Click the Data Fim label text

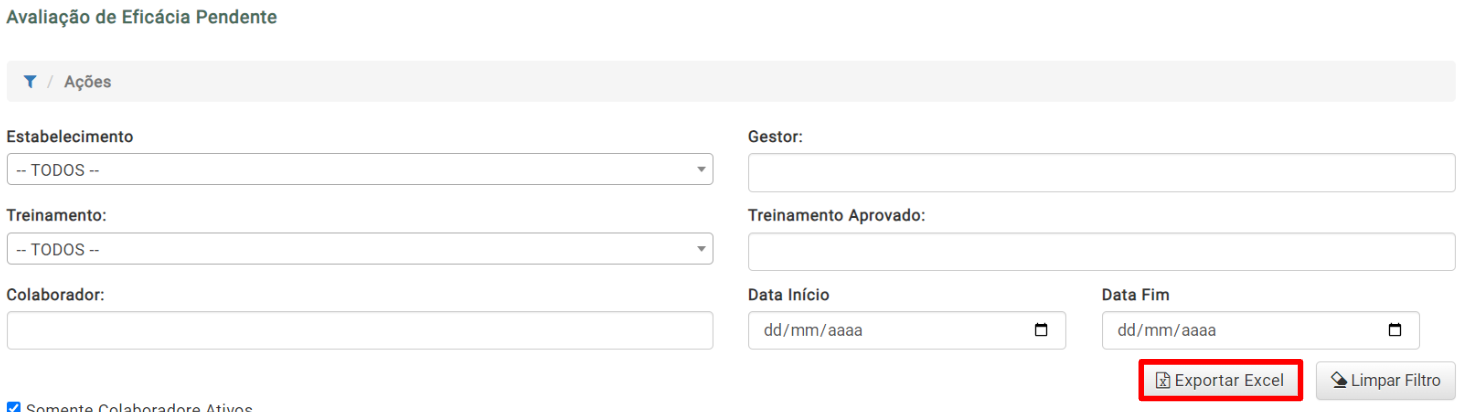pos(1135,295)
